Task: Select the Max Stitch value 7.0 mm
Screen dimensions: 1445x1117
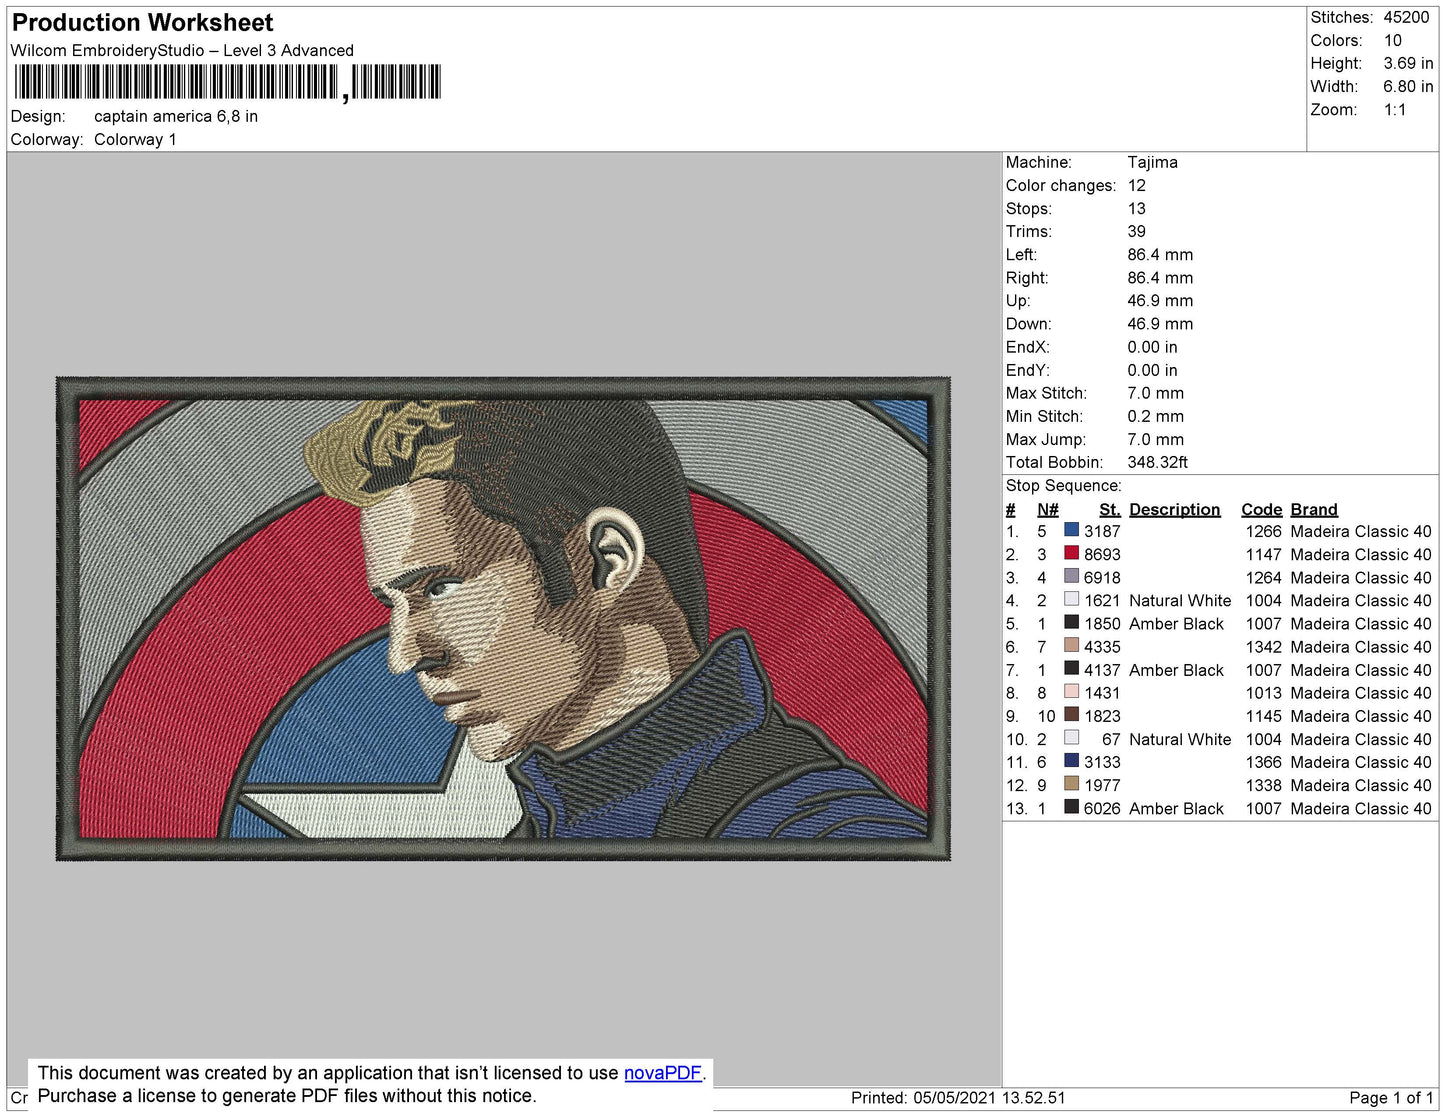Action: (1155, 393)
